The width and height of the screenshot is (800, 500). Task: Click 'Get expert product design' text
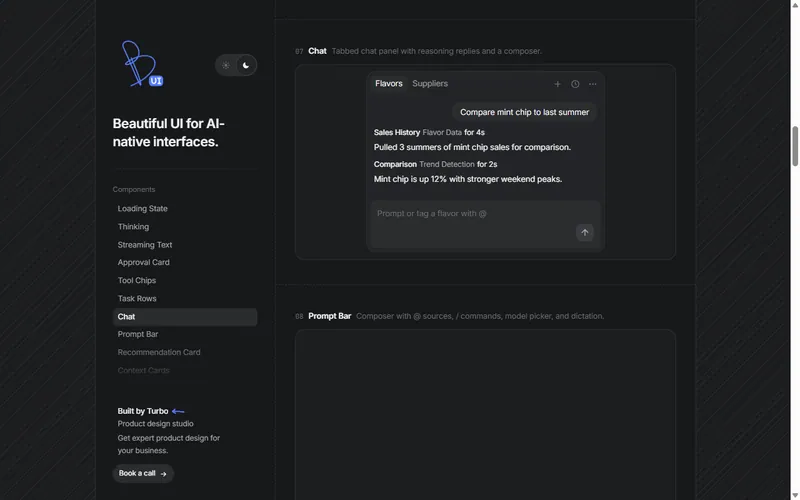click(168, 444)
